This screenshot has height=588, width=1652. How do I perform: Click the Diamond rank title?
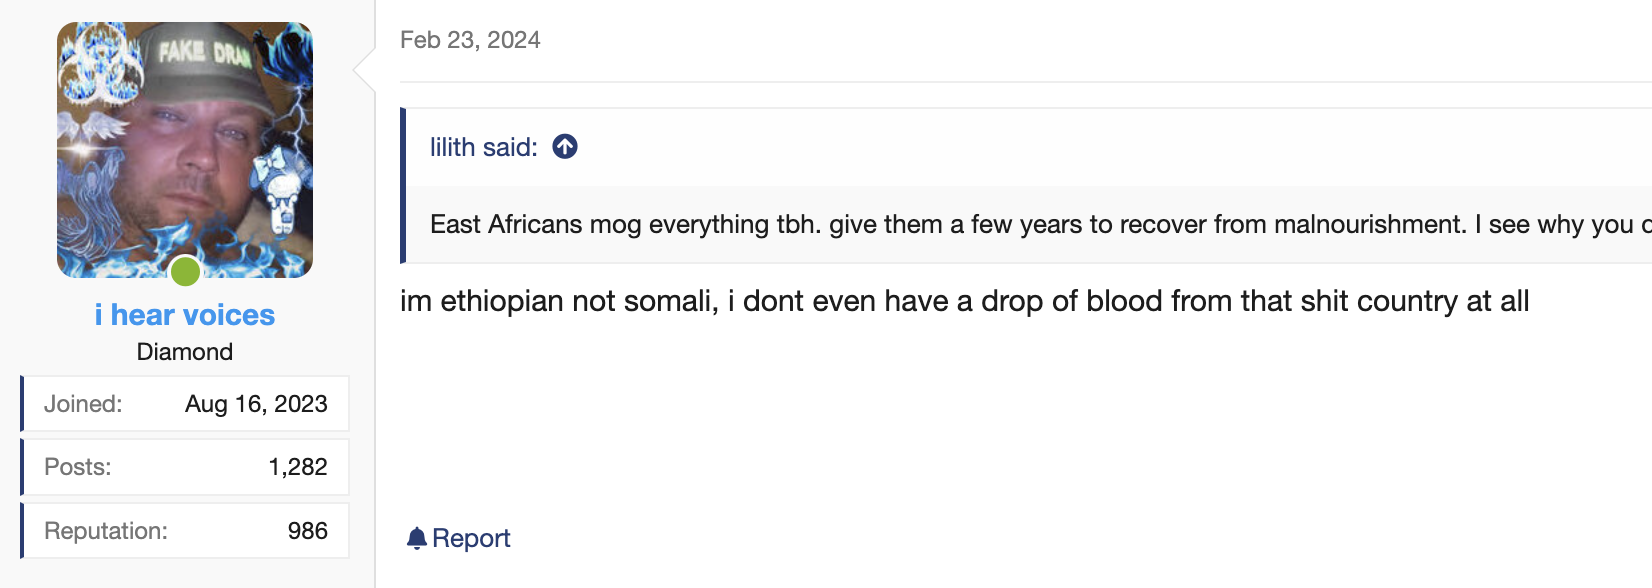[x=185, y=352]
